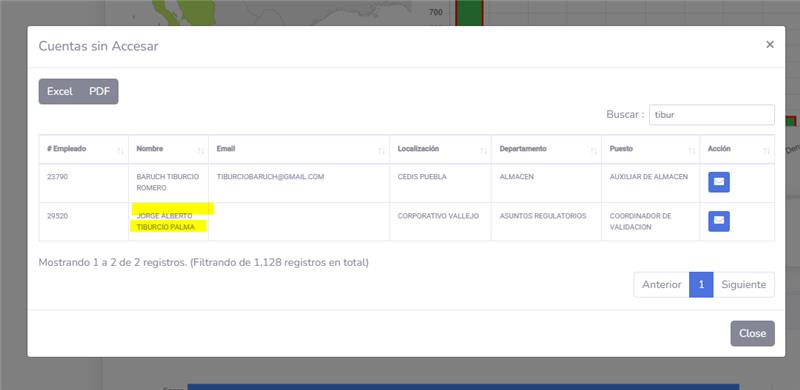
Task: Send email to Jorge Alberto Tiburcio Palma
Action: (x=718, y=221)
